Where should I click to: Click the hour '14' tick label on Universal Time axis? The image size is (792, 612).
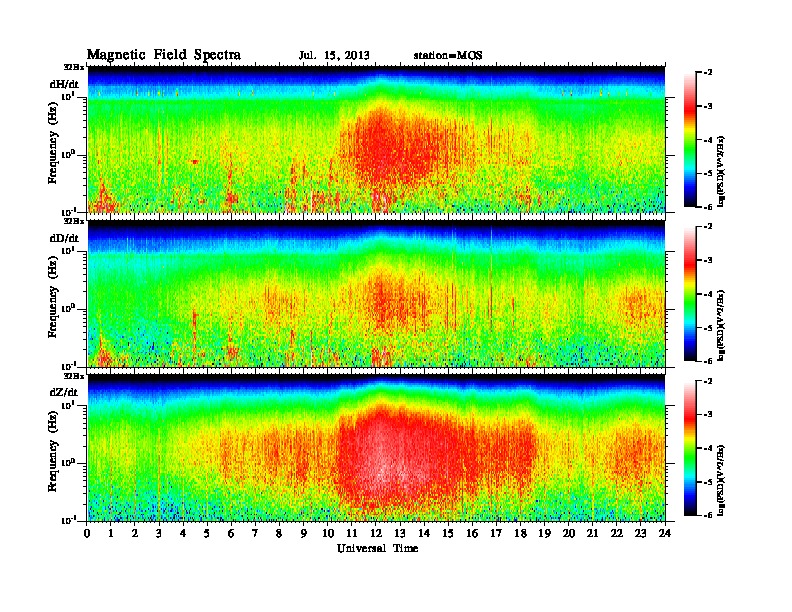pyautogui.click(x=424, y=534)
